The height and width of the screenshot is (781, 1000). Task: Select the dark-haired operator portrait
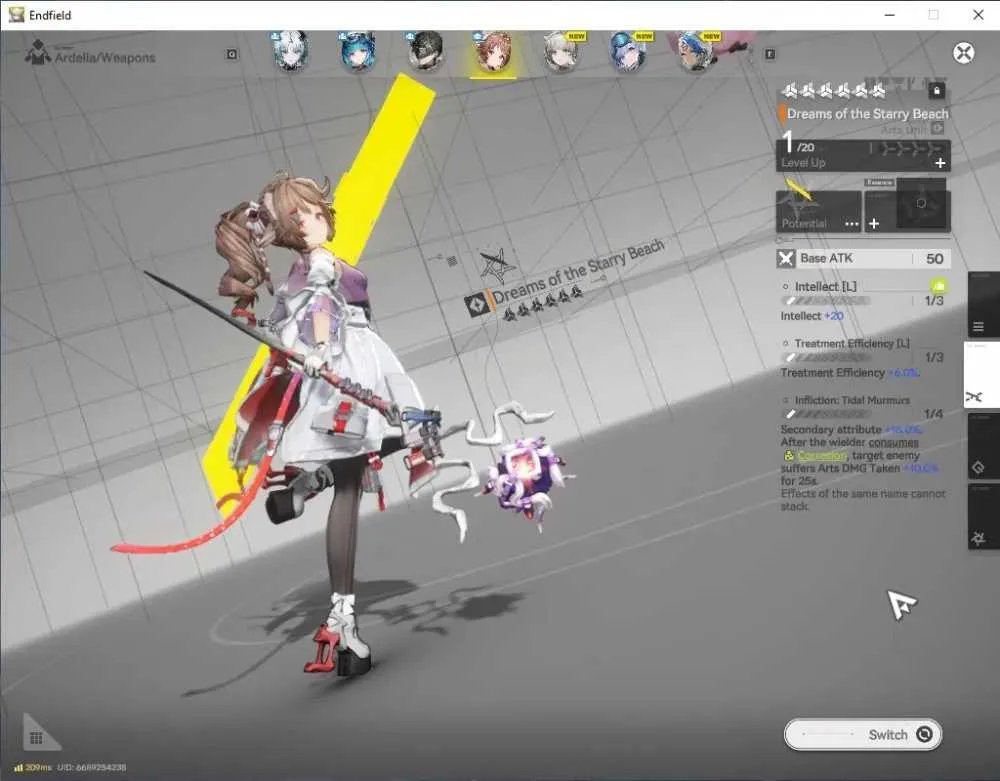click(425, 52)
